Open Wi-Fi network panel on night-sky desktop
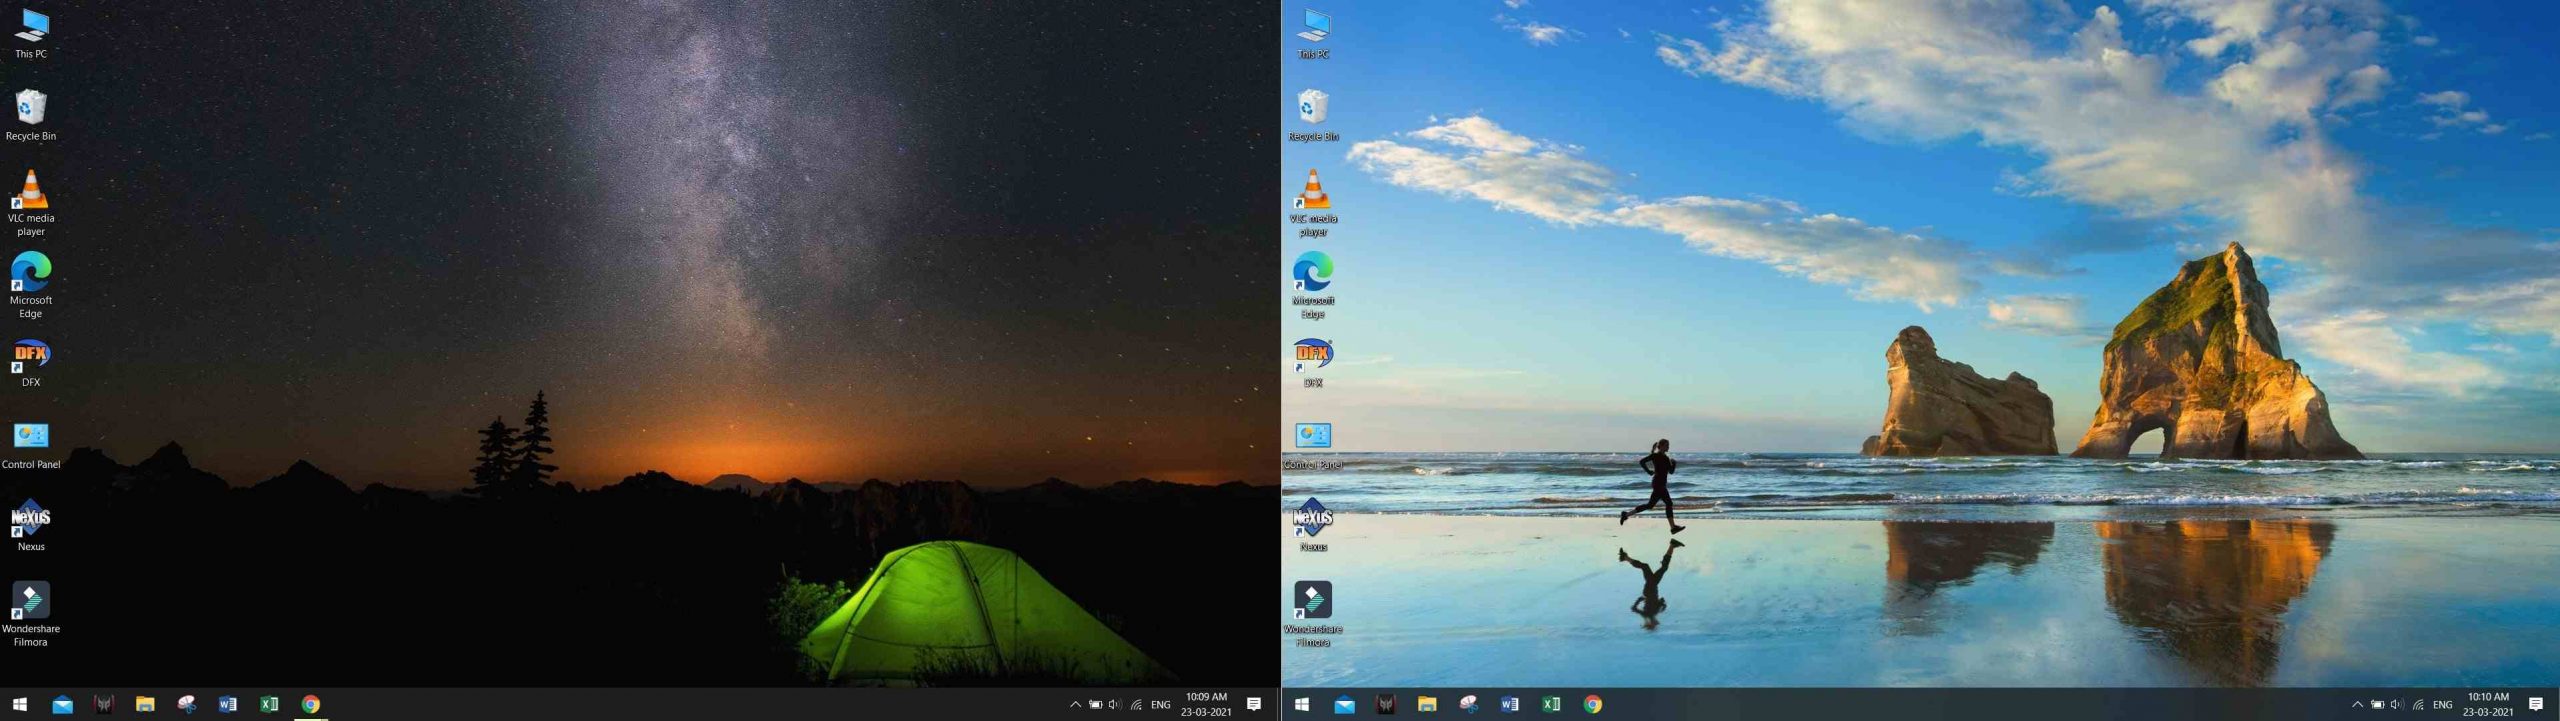The width and height of the screenshot is (2560, 721). point(1136,704)
